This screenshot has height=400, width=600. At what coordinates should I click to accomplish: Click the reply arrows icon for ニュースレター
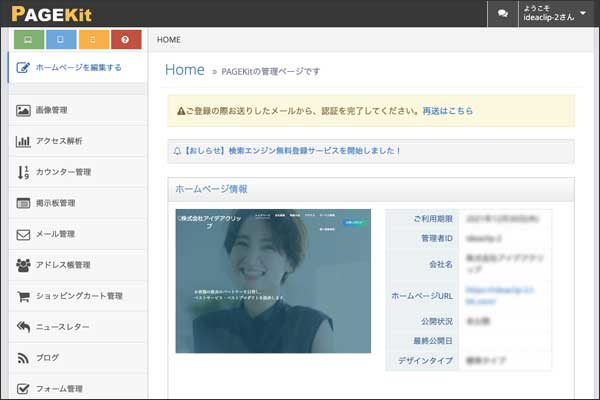point(23,327)
